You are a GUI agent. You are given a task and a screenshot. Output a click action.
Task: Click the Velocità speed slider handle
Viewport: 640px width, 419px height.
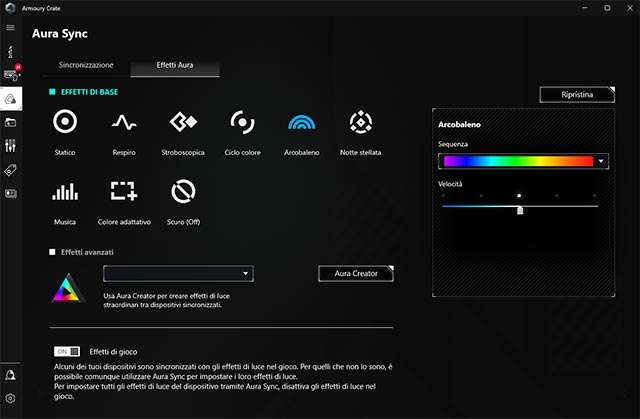520,210
